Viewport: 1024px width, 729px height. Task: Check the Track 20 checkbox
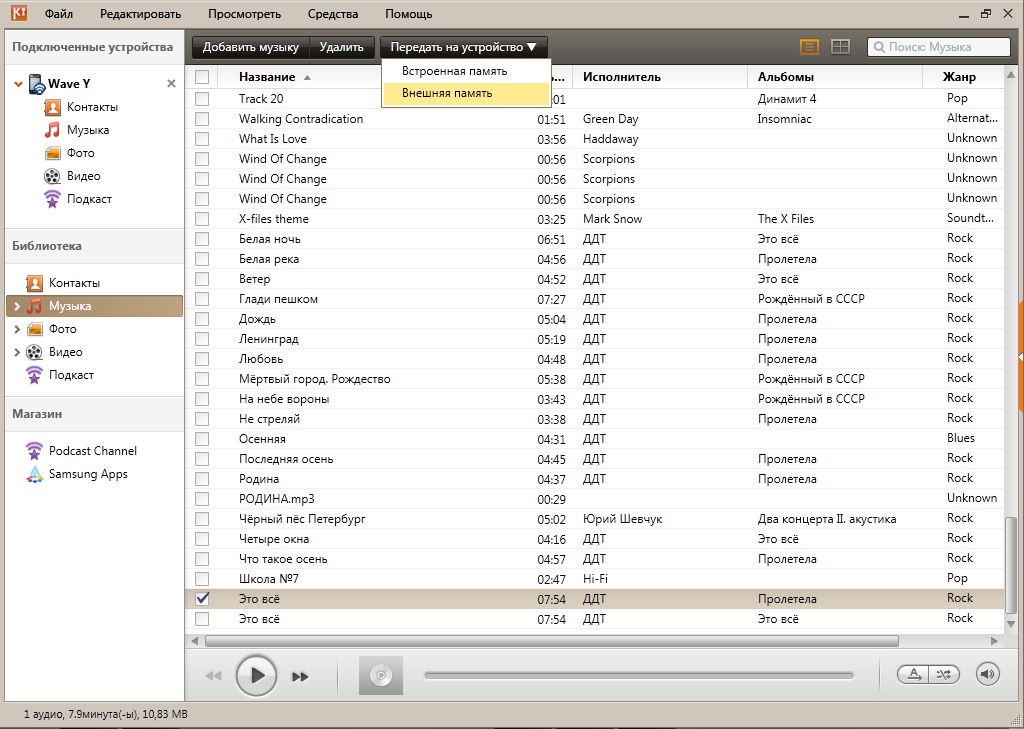pos(202,99)
